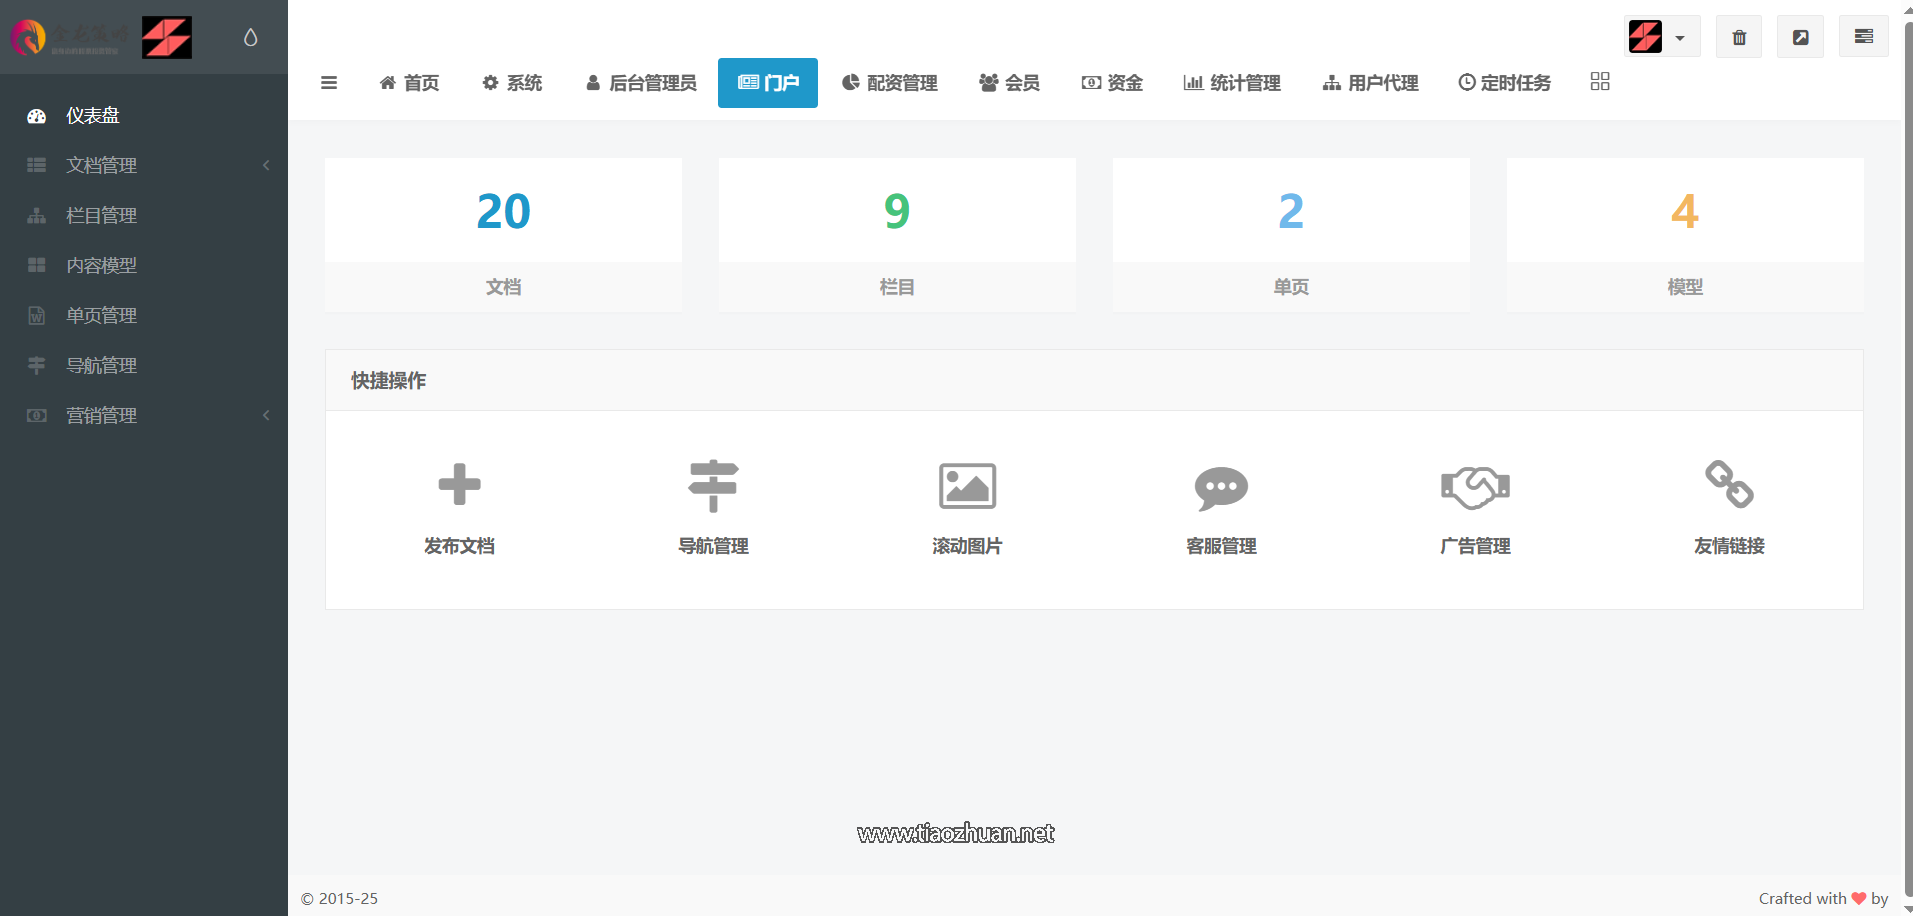
Task: Switch to the 门户 tab
Action: (767, 83)
